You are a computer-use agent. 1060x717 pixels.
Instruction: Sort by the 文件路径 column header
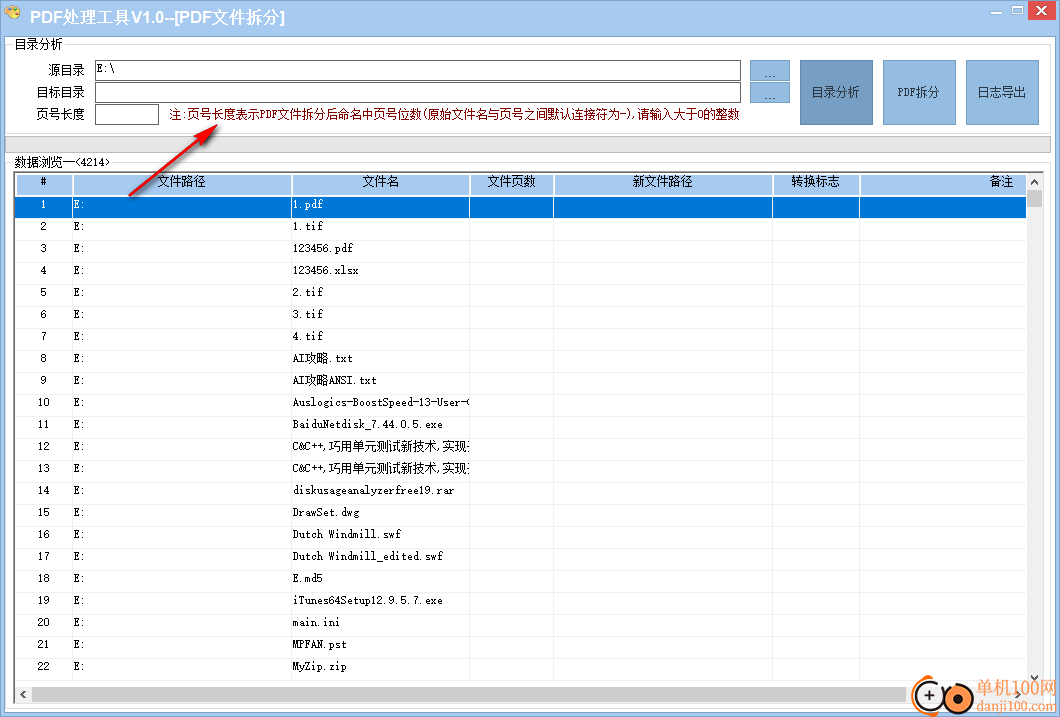point(182,182)
